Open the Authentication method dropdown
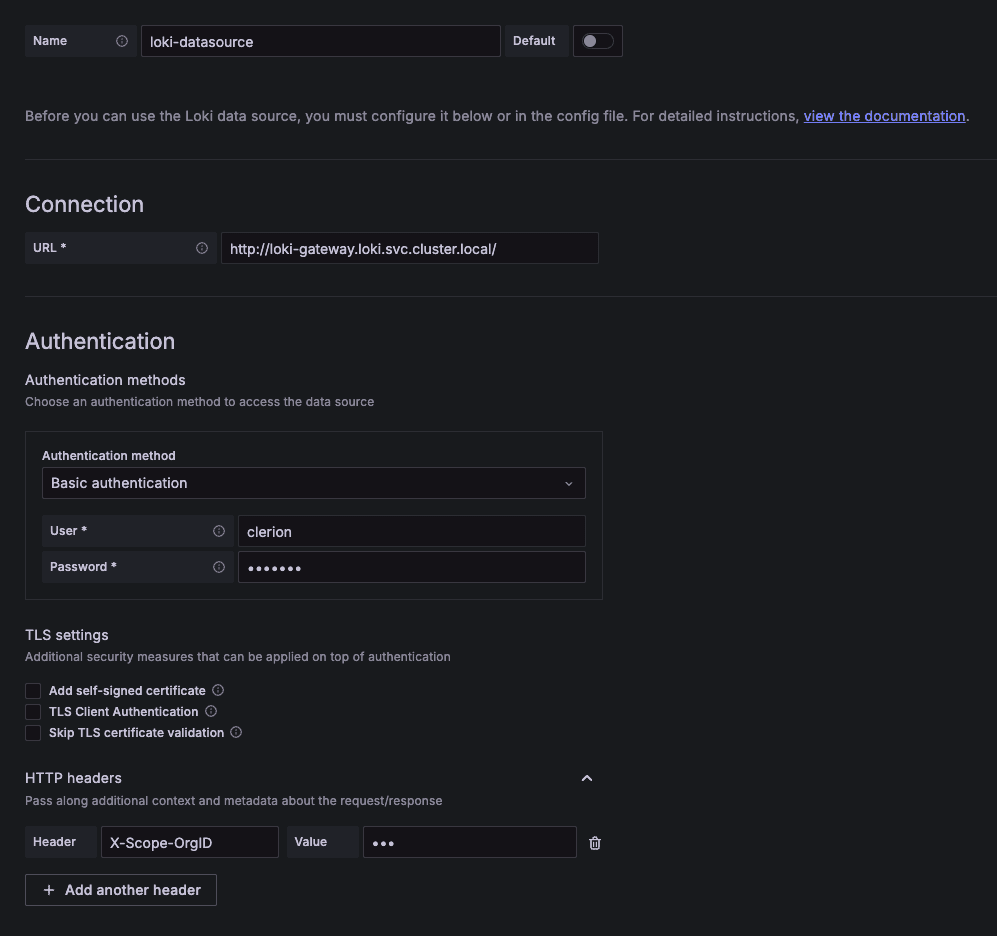This screenshot has height=936, width=997. pos(313,483)
